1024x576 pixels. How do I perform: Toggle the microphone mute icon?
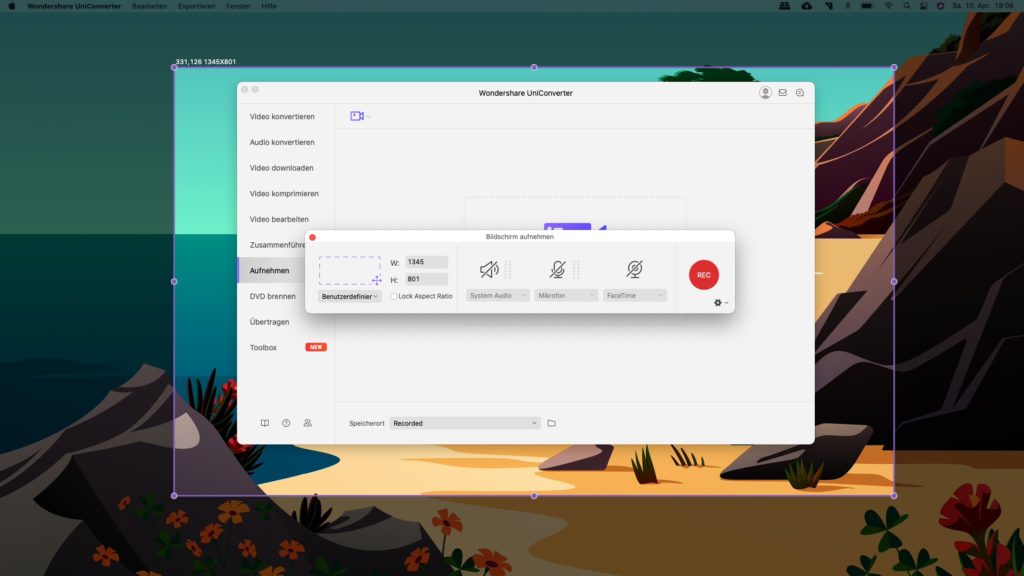click(557, 269)
